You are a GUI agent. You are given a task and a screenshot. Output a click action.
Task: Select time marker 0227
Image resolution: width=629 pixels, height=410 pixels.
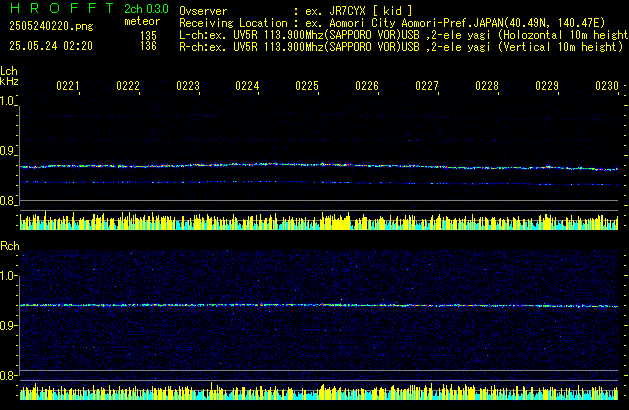427,86
